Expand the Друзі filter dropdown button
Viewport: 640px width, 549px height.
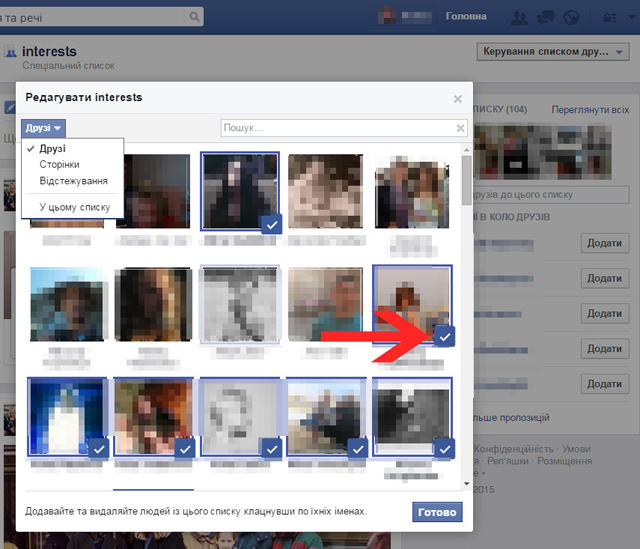[44, 129]
